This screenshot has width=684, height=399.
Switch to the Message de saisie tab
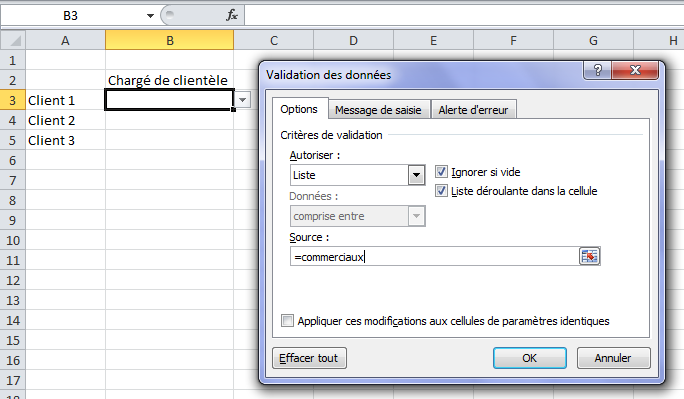[x=378, y=110]
